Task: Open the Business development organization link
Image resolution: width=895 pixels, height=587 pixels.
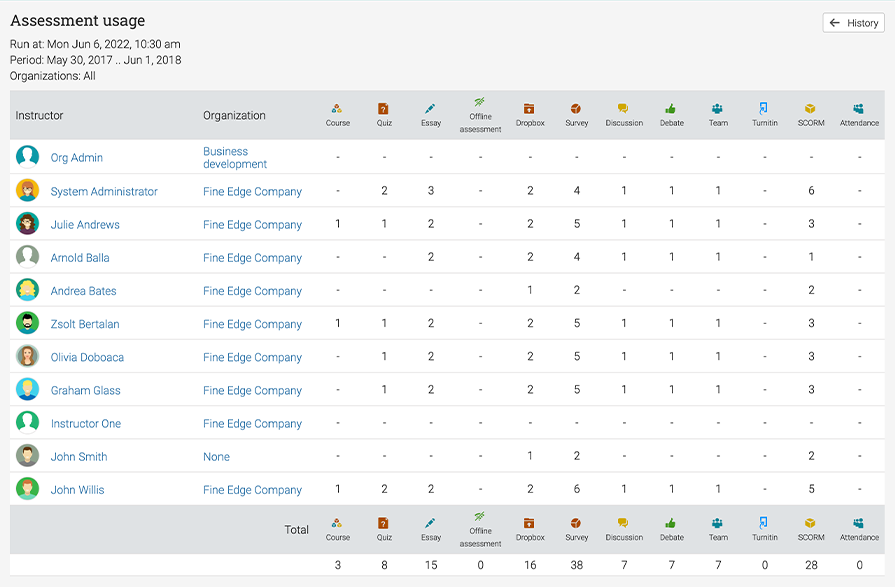Action: 237,157
